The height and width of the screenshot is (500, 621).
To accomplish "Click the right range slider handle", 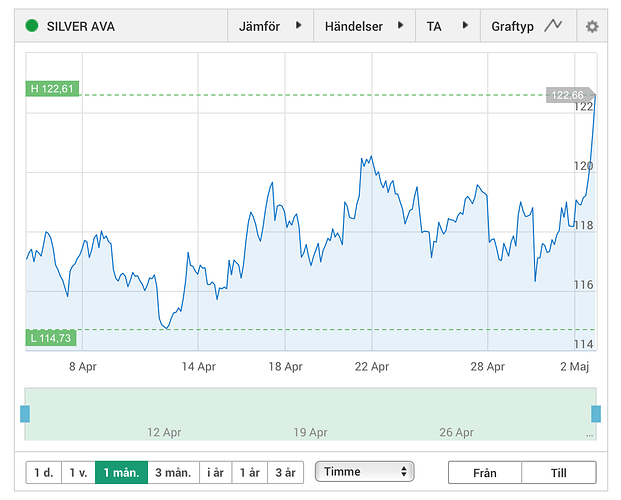I will click(596, 414).
